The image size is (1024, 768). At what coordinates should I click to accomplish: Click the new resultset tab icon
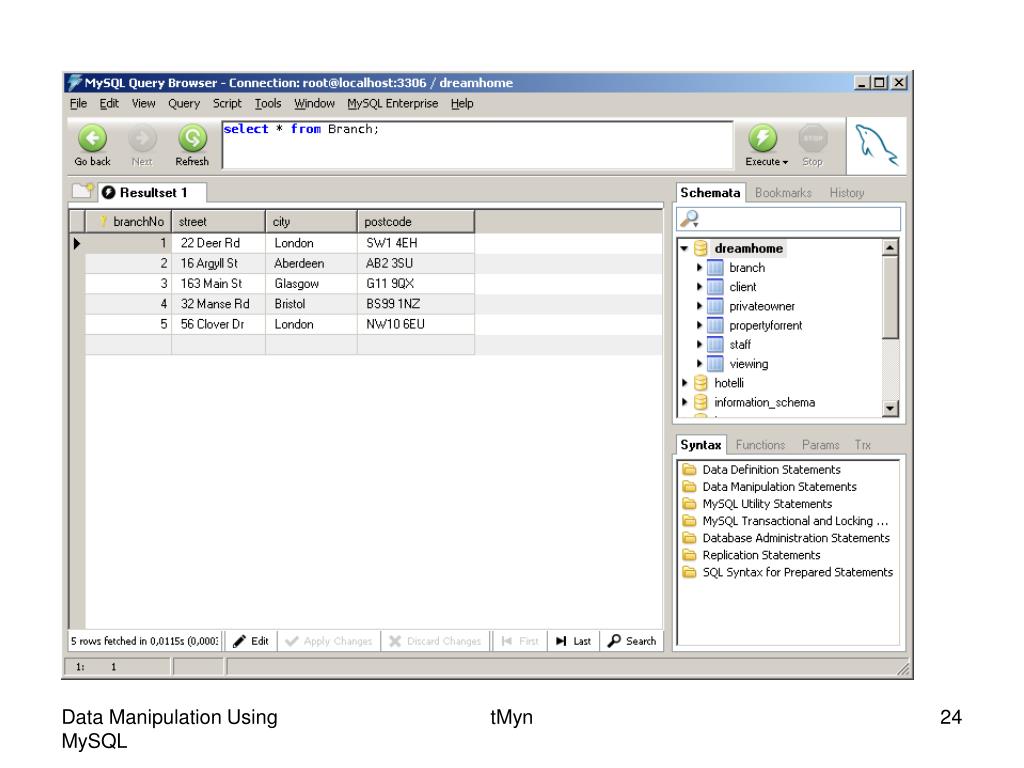click(83, 191)
